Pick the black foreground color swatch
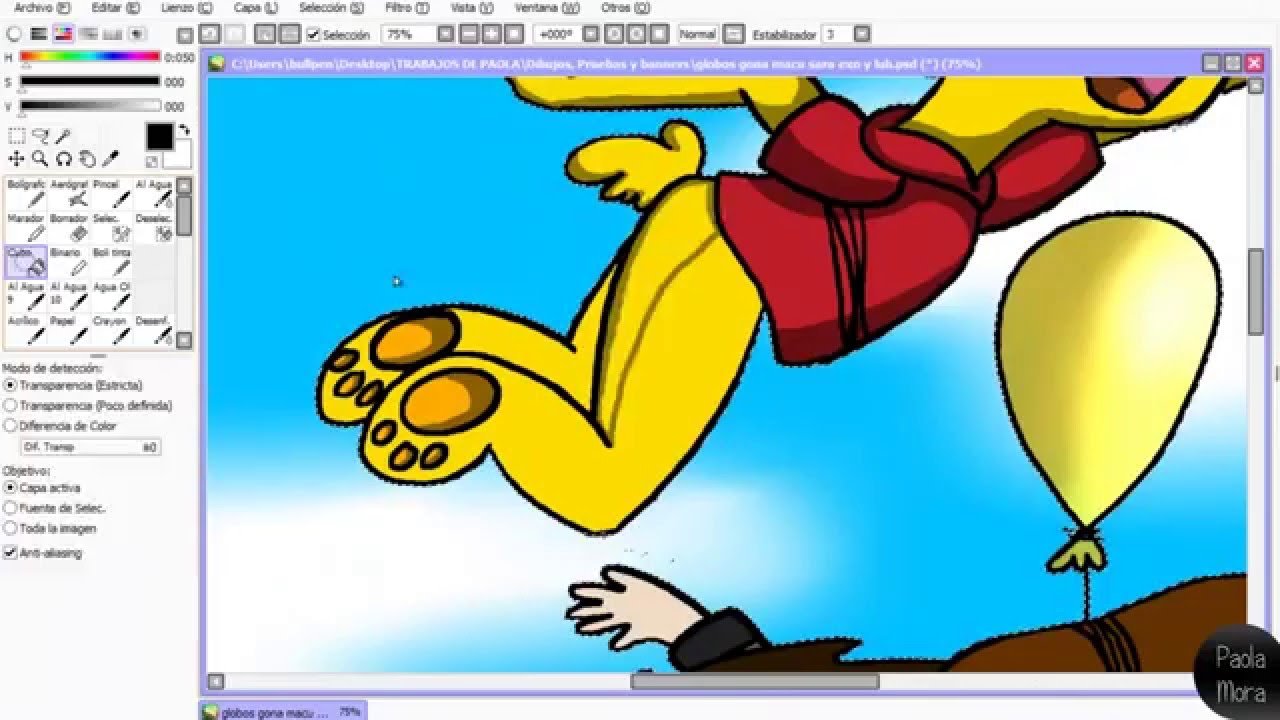This screenshot has width=1280, height=720. pyautogui.click(x=159, y=137)
